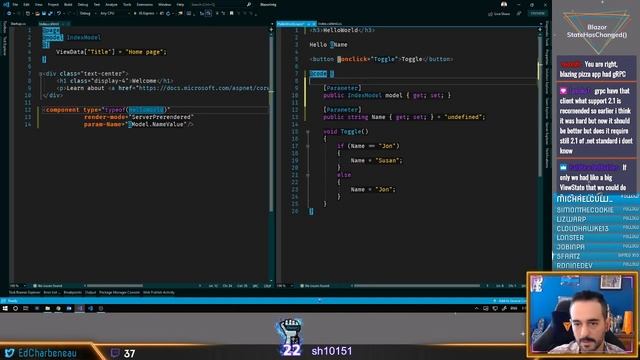Click the Model.NameValue parameter text
This screenshot has width=640, height=360.
click(158, 124)
